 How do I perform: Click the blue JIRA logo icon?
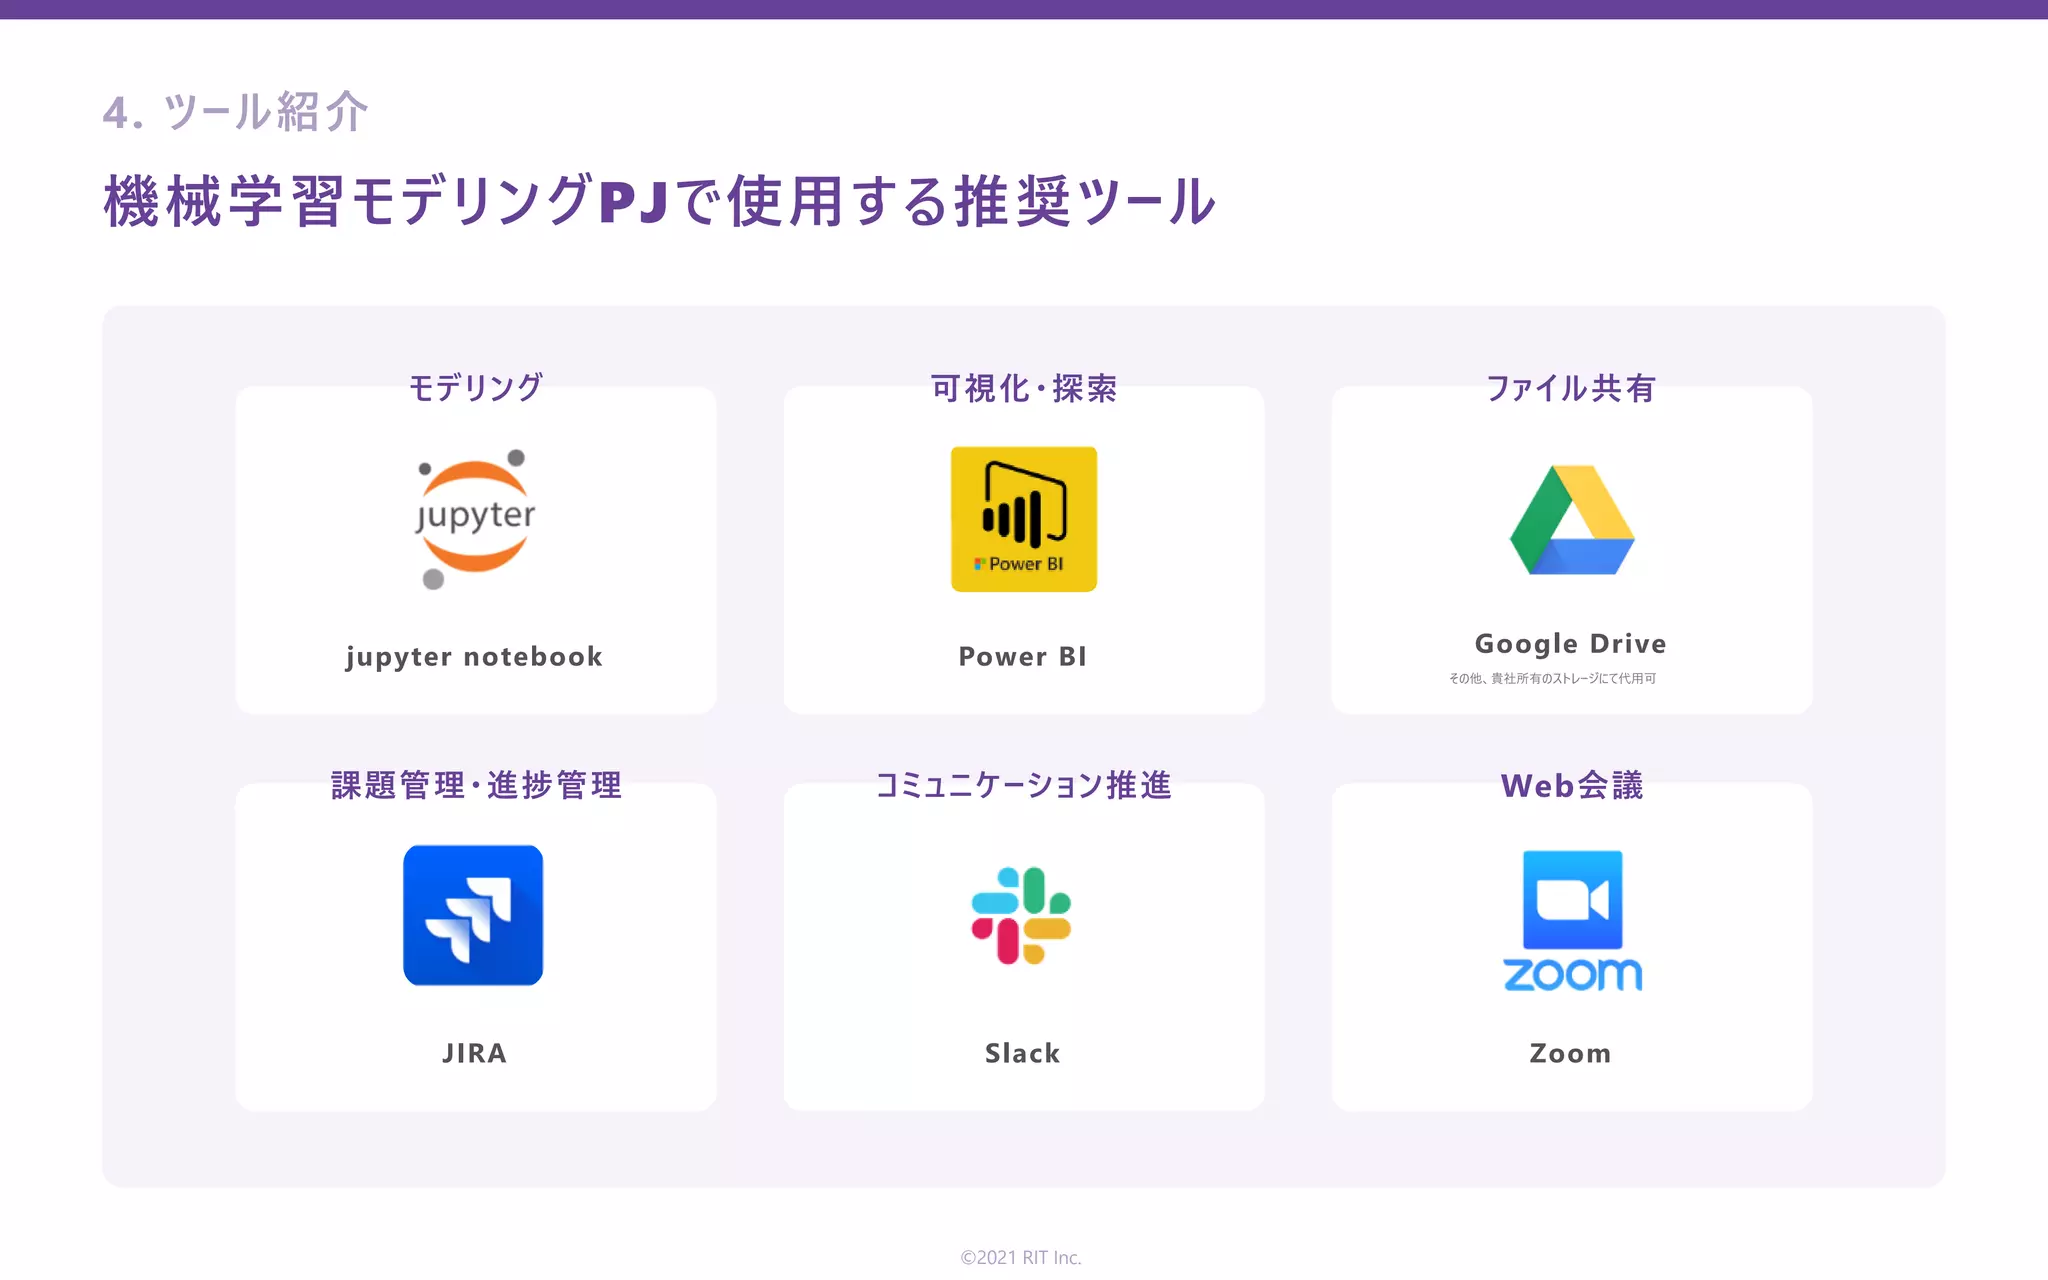(473, 915)
